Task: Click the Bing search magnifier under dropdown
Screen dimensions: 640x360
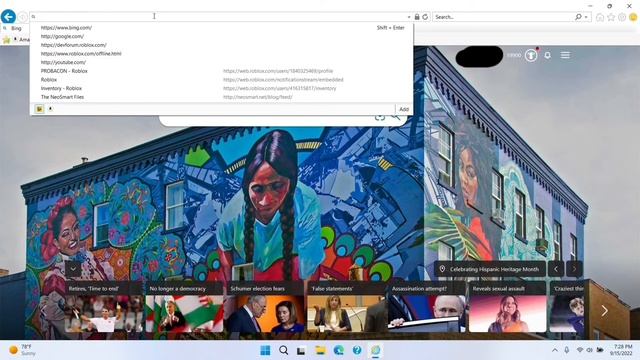Action: (x=395, y=117)
